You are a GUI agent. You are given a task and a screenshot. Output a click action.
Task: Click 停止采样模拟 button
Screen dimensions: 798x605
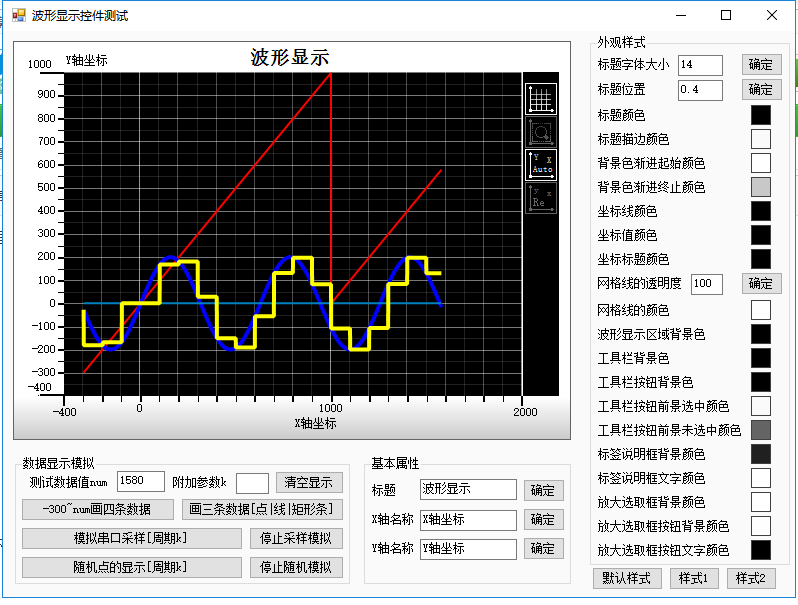pos(296,538)
